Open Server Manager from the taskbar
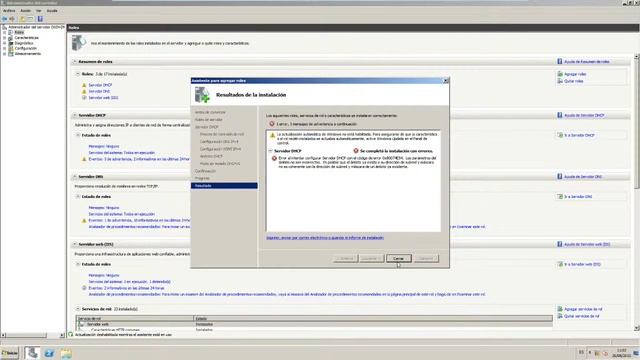This screenshot has width=640, height=360. tap(33, 353)
